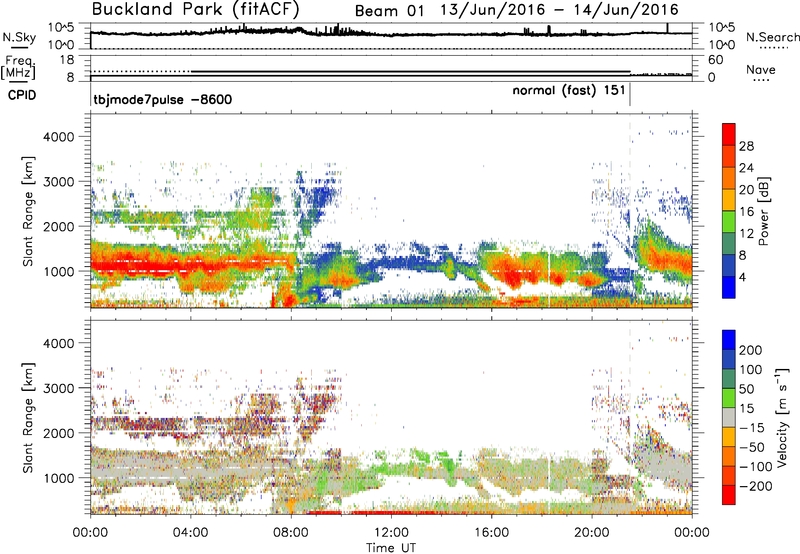
Task: Click the blue top segment of the velocity color bar
Action: [x=729, y=339]
